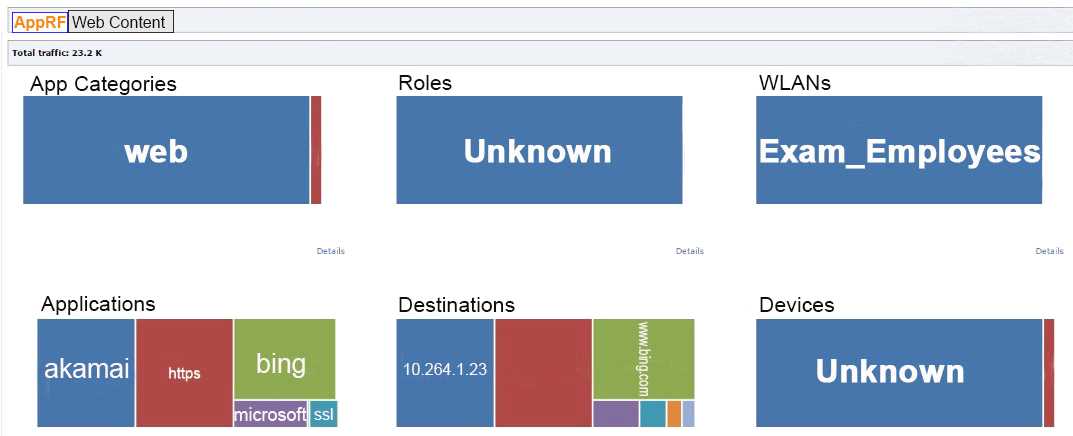Select the teal ssl application block
1073x436 pixels.
pyautogui.click(x=323, y=414)
